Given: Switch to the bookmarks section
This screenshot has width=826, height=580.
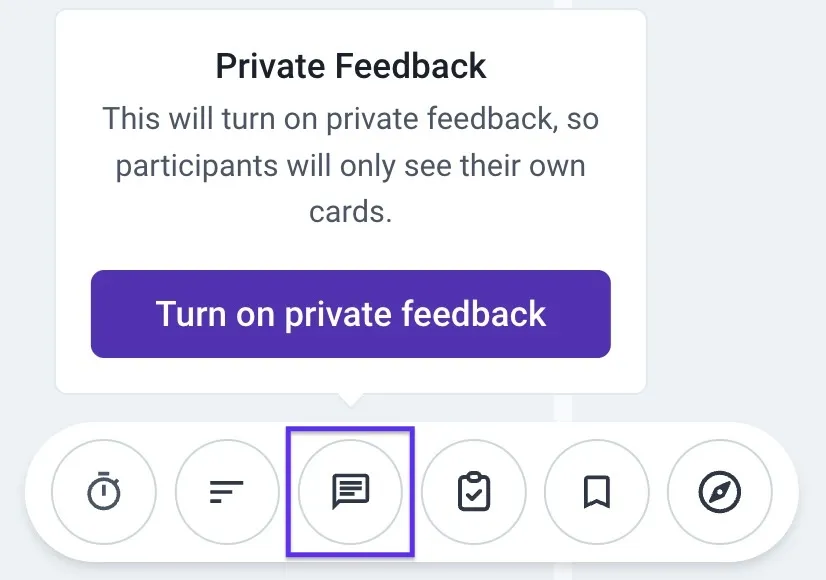Looking at the screenshot, I should coord(596,492).
